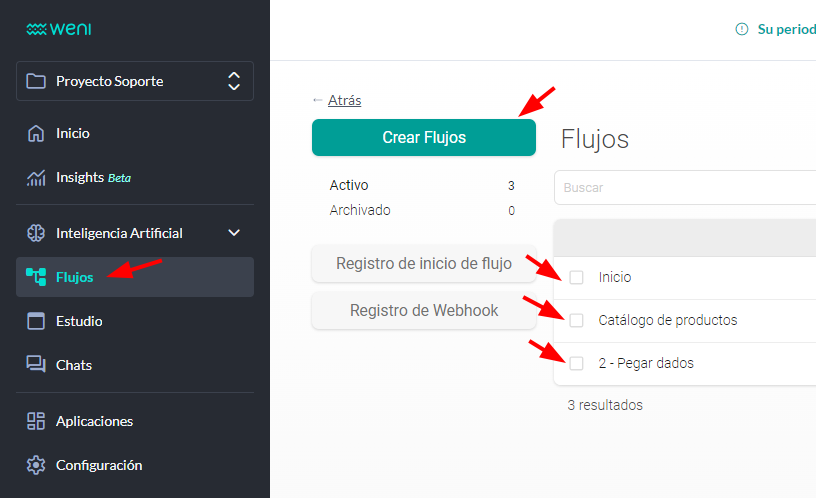Open the Proyecto Soporte project selector arrows

click(x=234, y=81)
